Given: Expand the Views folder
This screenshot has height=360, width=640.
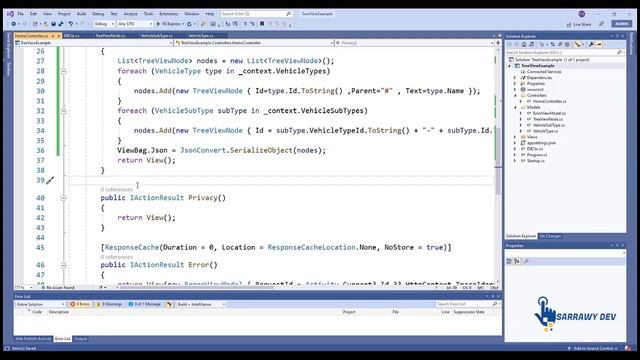Looking at the screenshot, I should tap(515, 137).
